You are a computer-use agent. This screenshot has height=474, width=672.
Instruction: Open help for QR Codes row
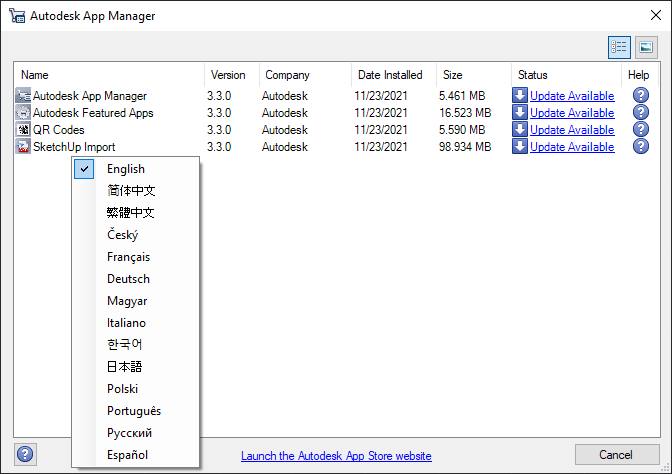click(x=641, y=130)
